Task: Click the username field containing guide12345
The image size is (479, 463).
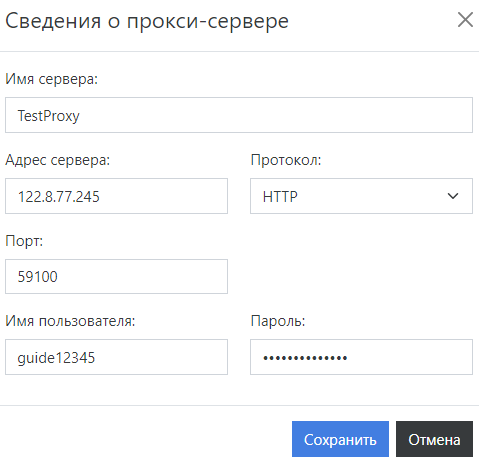Action: pyautogui.click(x=116, y=357)
